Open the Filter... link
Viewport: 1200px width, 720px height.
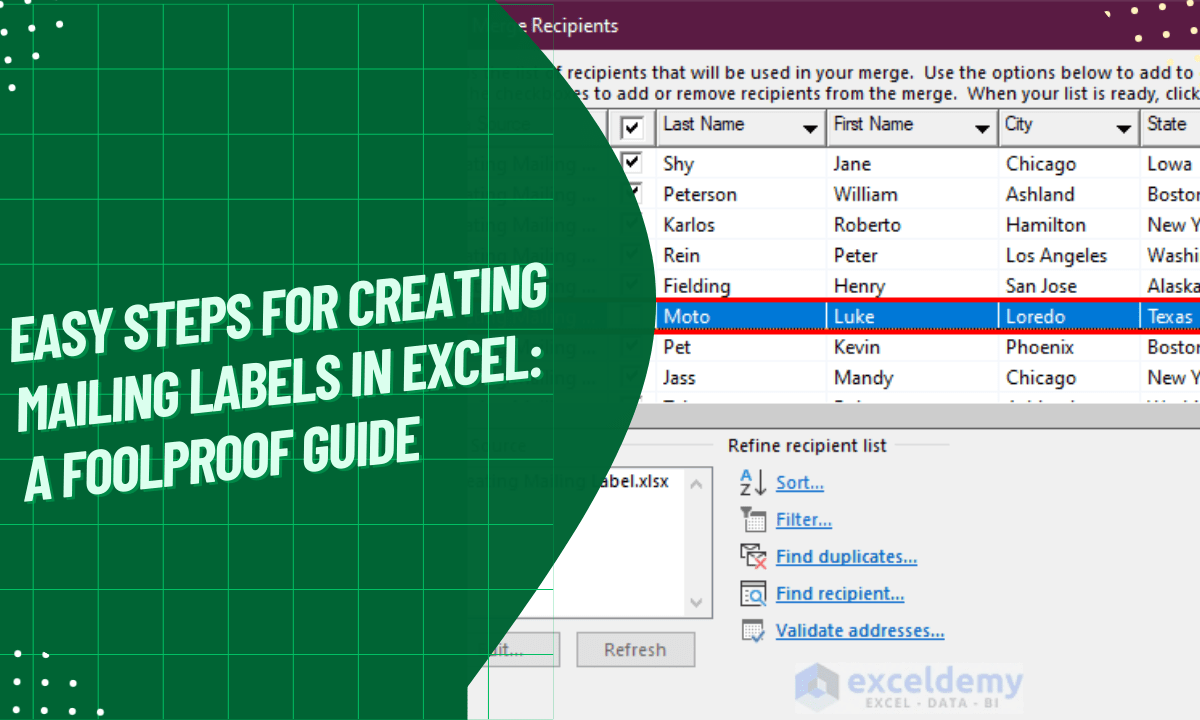click(x=804, y=520)
